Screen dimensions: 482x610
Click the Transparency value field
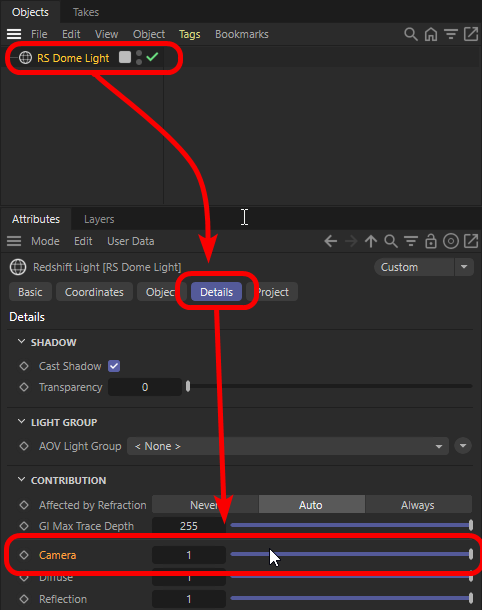(145, 387)
